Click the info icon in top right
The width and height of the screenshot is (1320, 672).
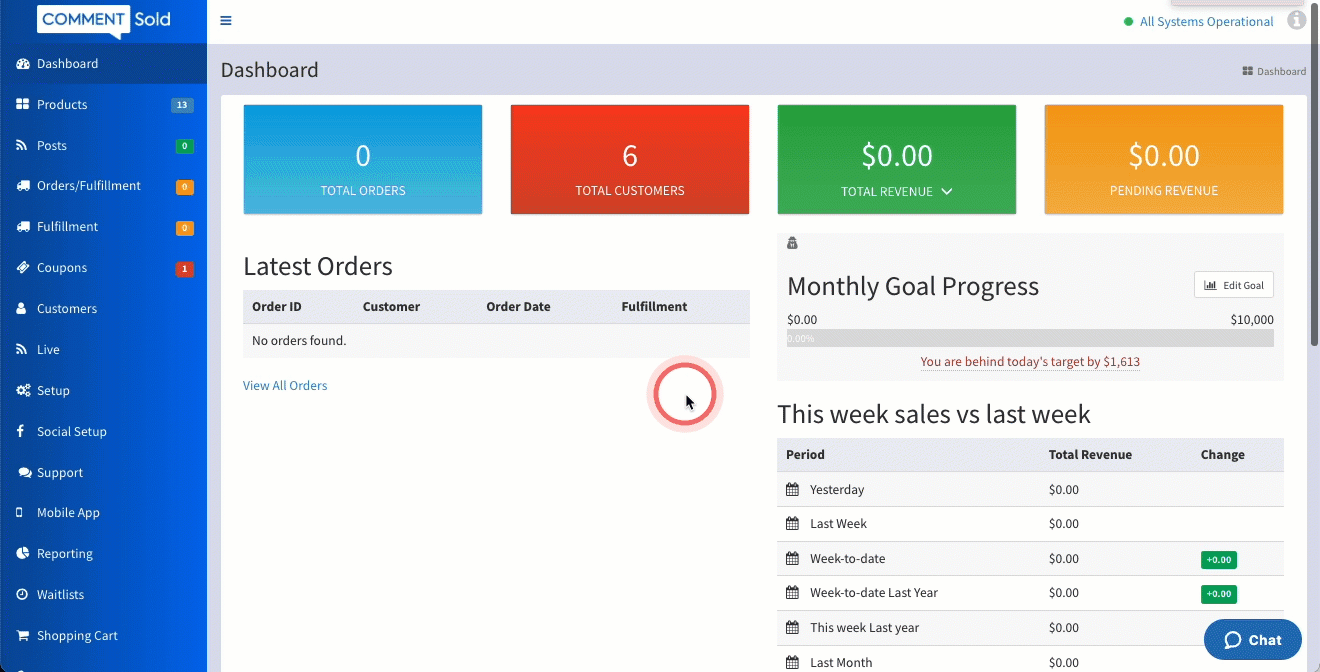[x=1296, y=20]
